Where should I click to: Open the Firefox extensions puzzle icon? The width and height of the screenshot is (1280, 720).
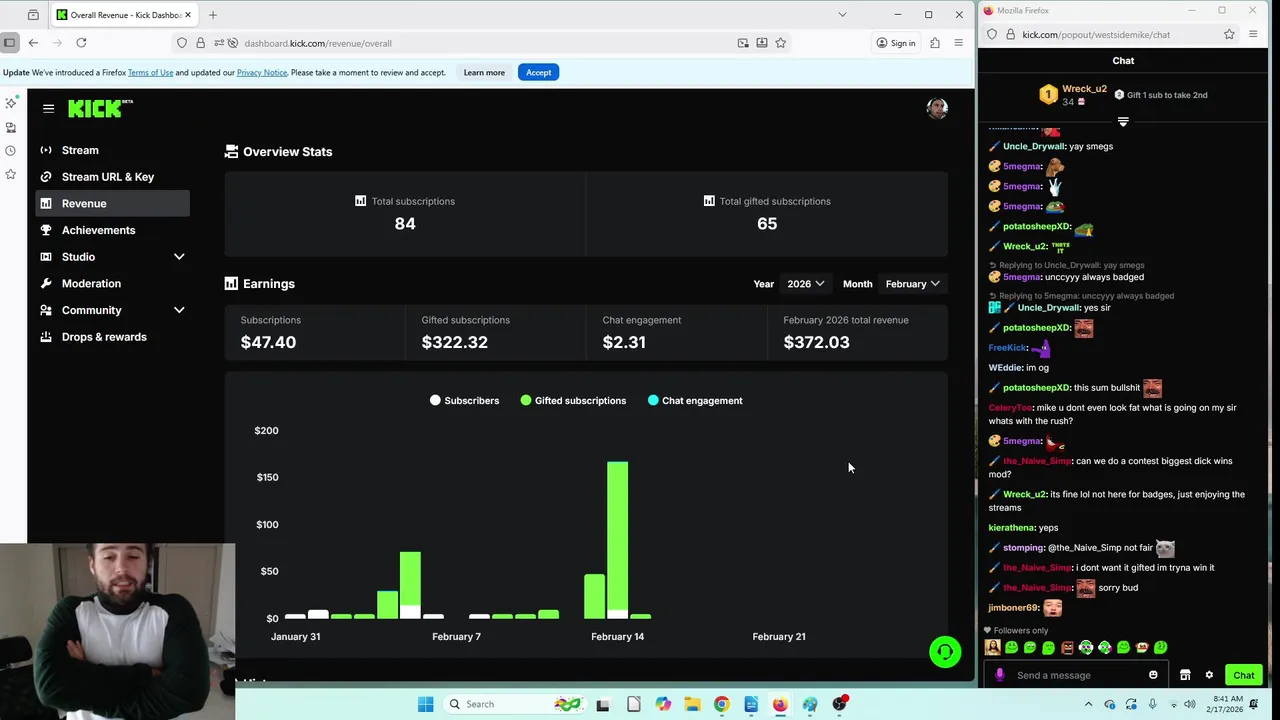tap(934, 43)
